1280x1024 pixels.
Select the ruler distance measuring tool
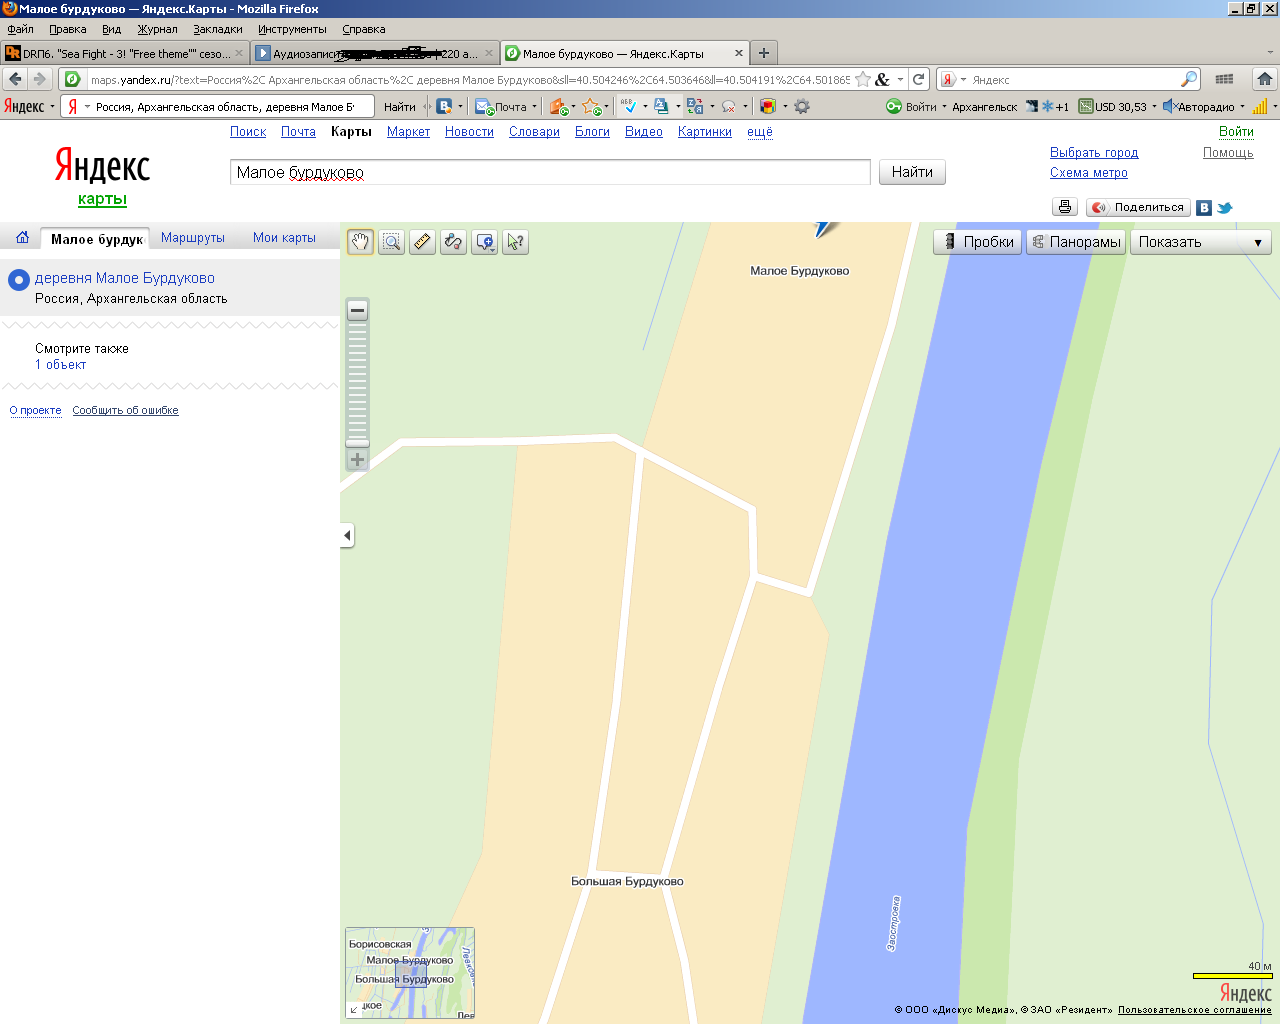click(x=422, y=242)
